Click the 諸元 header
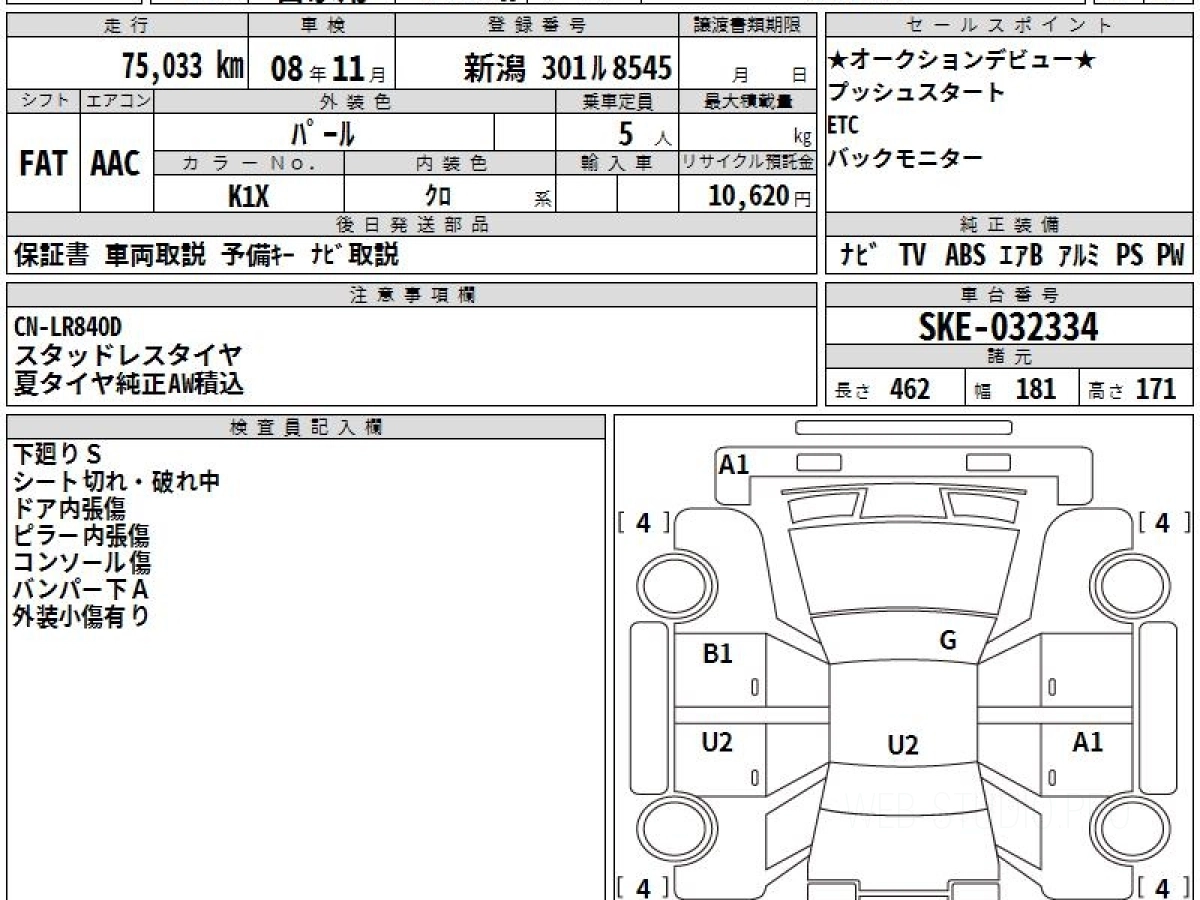 (1009, 357)
